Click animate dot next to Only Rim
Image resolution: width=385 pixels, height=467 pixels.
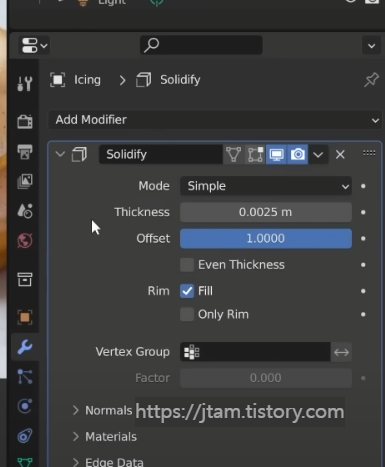pyautogui.click(x=363, y=314)
